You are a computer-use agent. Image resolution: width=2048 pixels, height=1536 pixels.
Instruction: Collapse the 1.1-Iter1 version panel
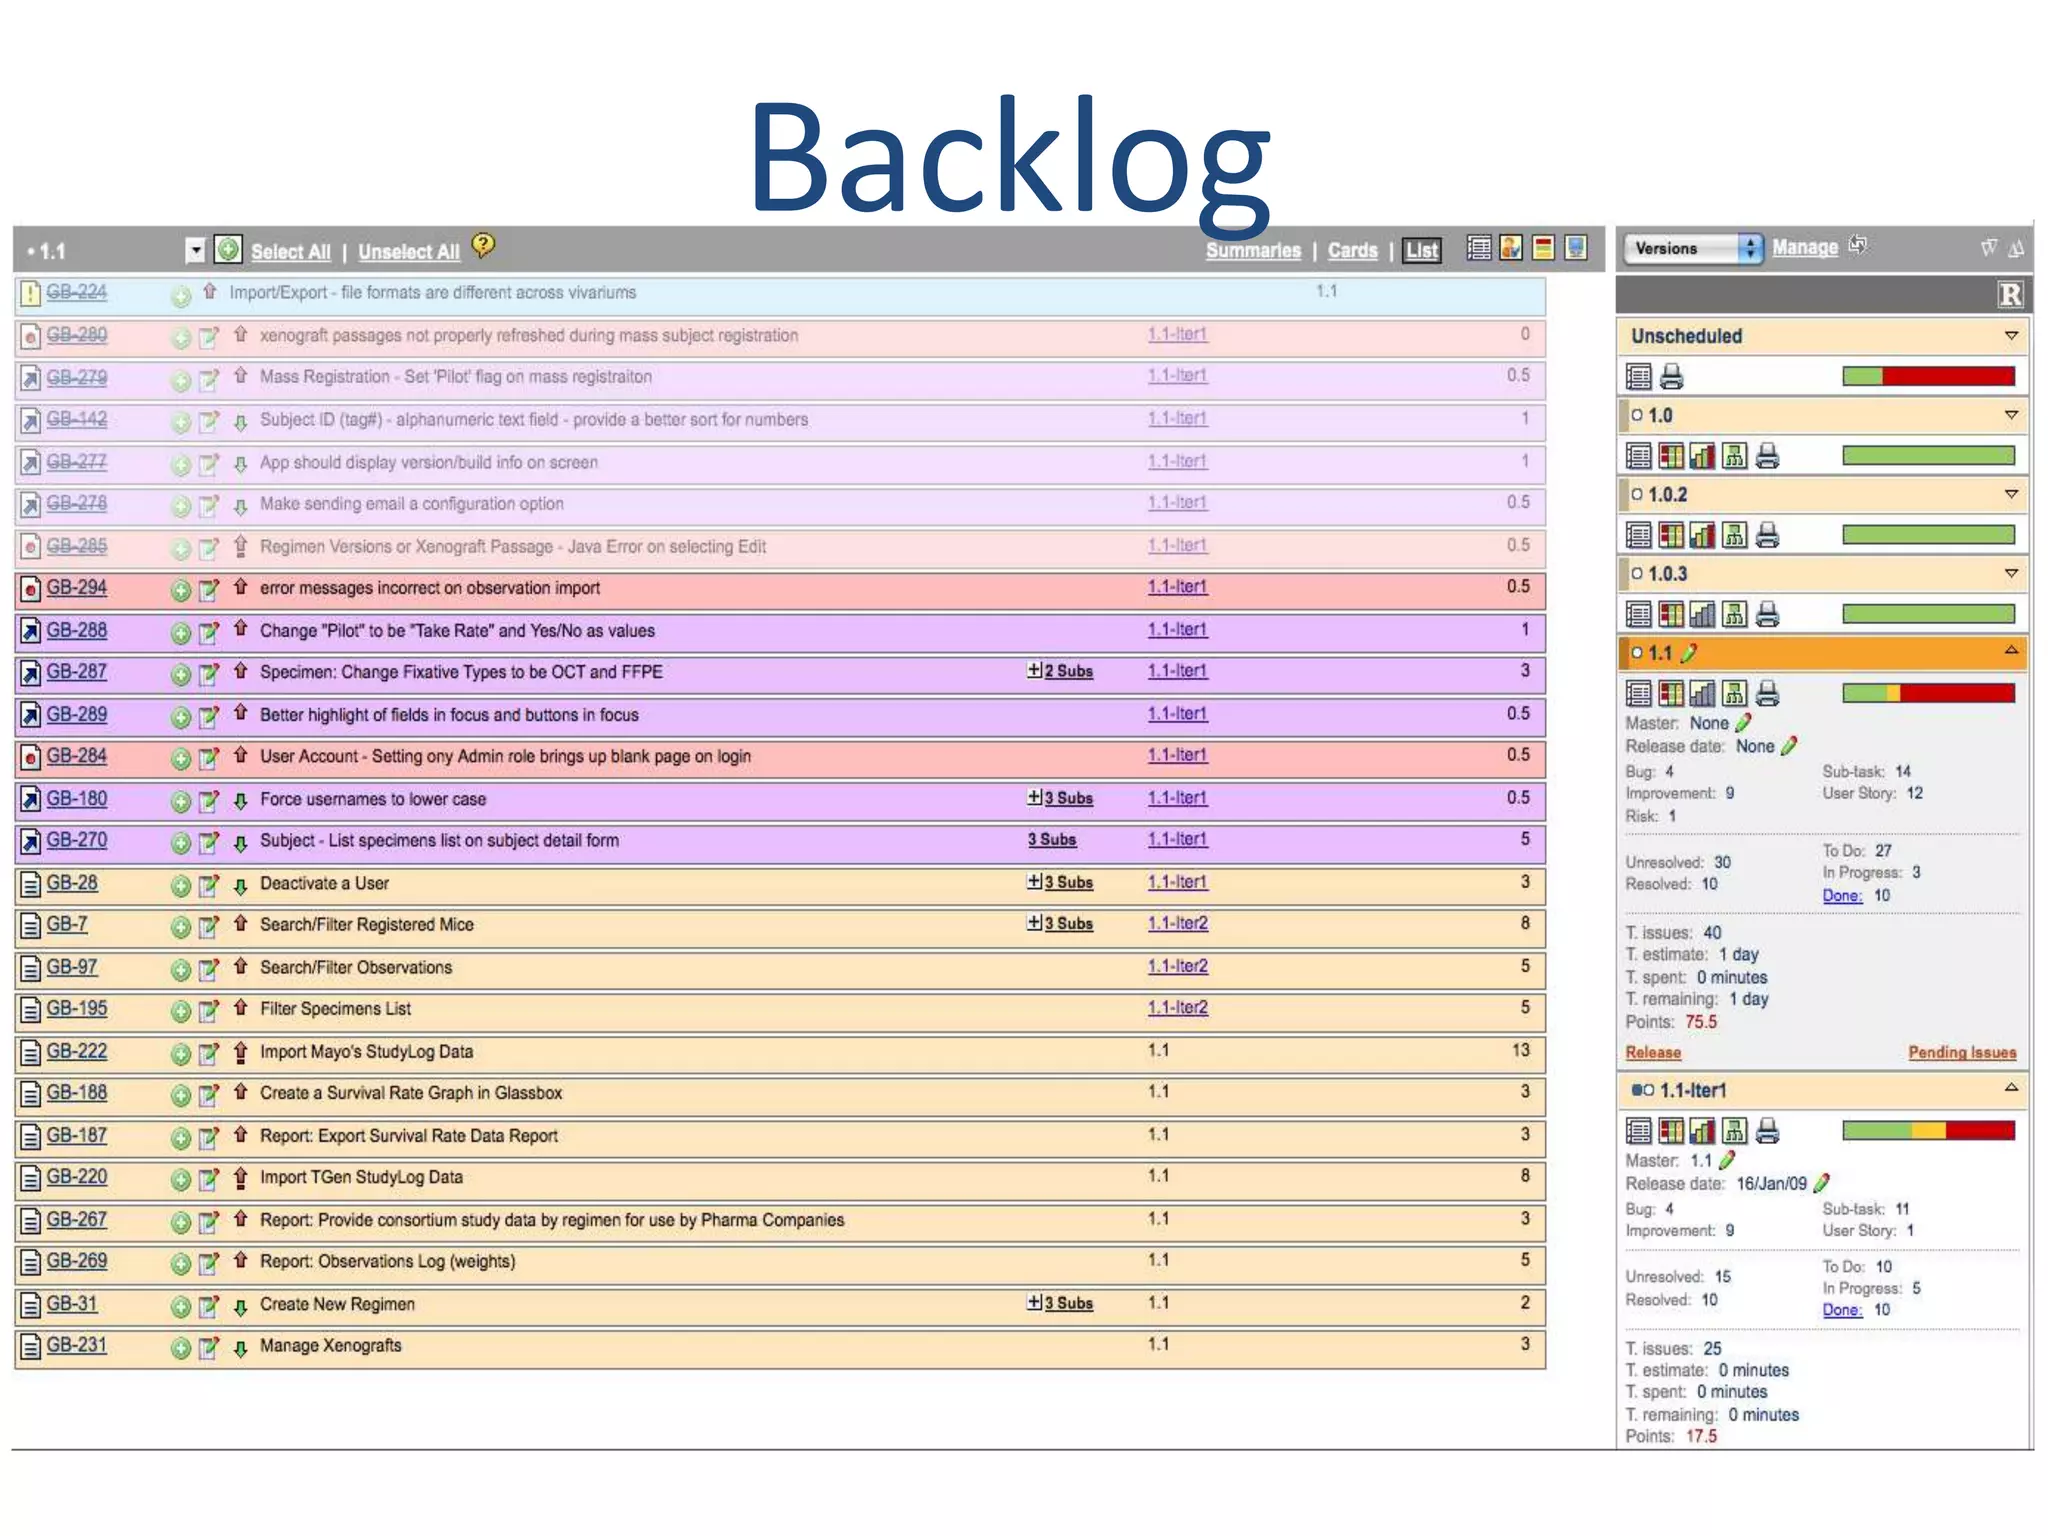pos(2011,1088)
